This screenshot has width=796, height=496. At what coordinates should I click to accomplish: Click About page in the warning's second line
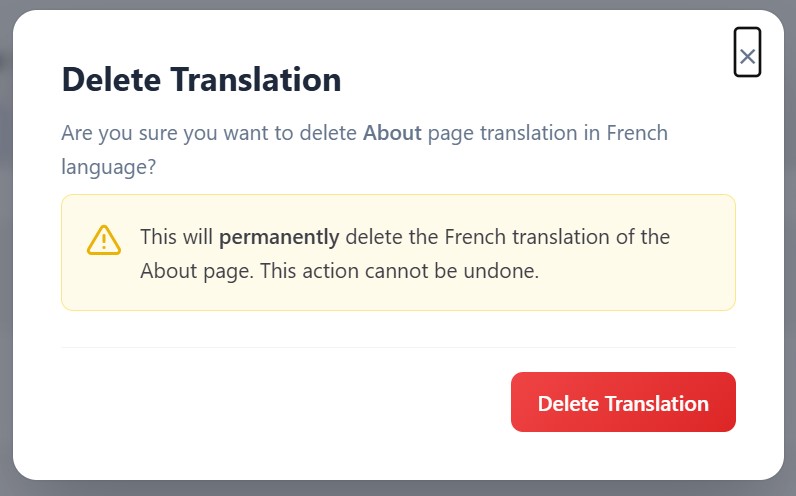coord(196,271)
